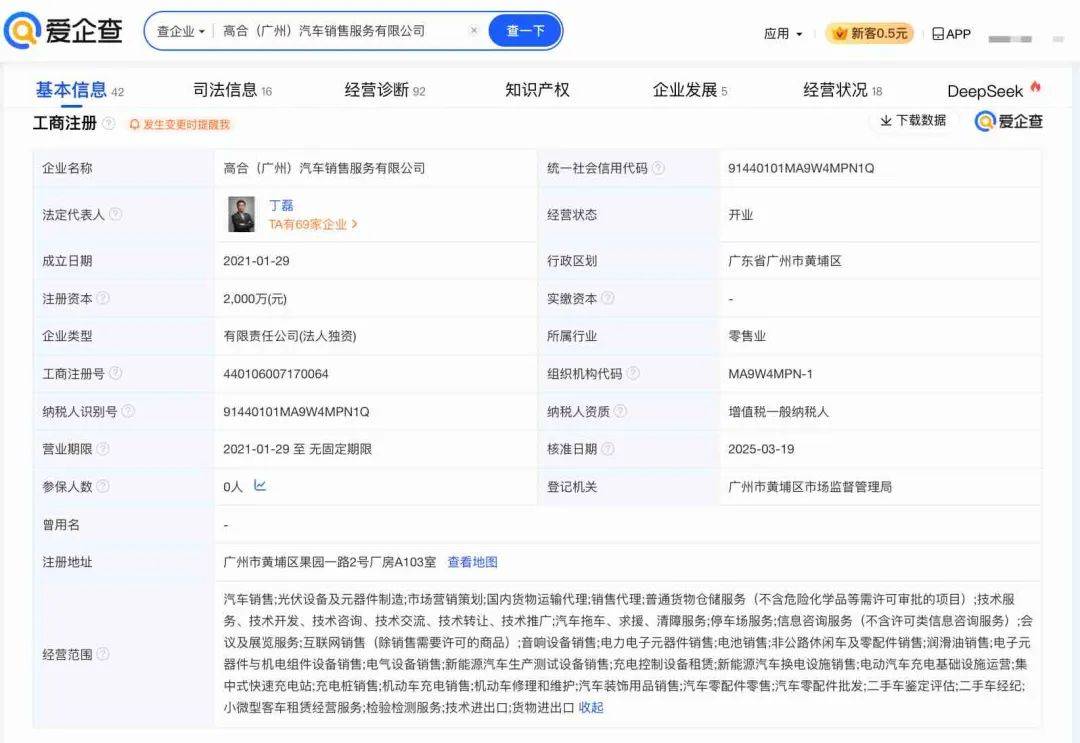Screen dimensions: 1080x743
Task: Click the 企业类型 value 有限责任公司(法人独资)
Action: tap(290, 336)
